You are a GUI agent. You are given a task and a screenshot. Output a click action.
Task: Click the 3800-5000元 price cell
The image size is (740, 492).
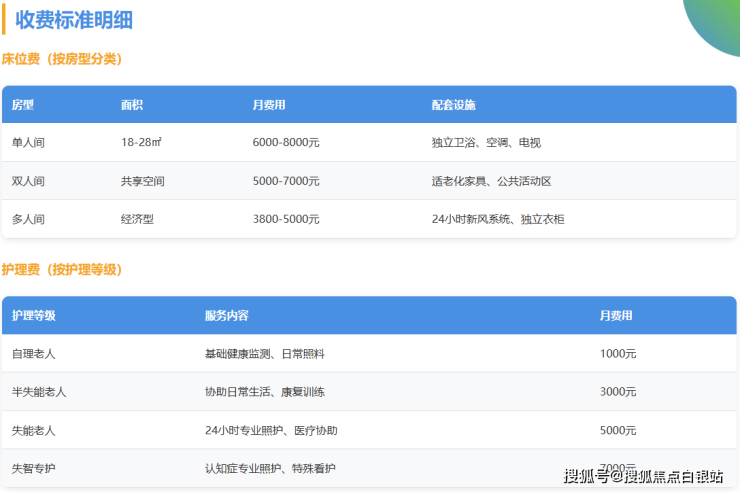tap(286, 219)
